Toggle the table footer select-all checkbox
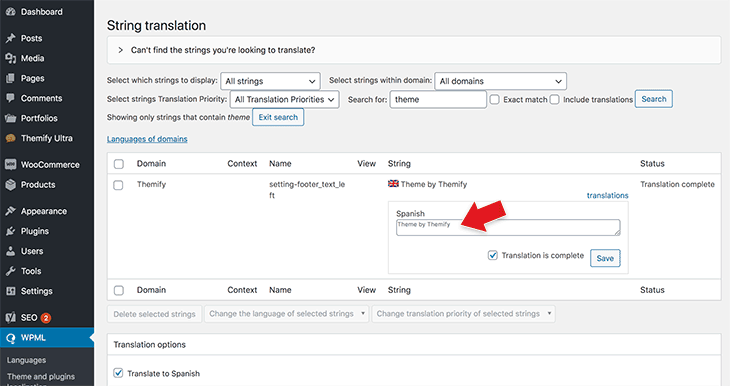The height and width of the screenshot is (386, 730). [119, 290]
